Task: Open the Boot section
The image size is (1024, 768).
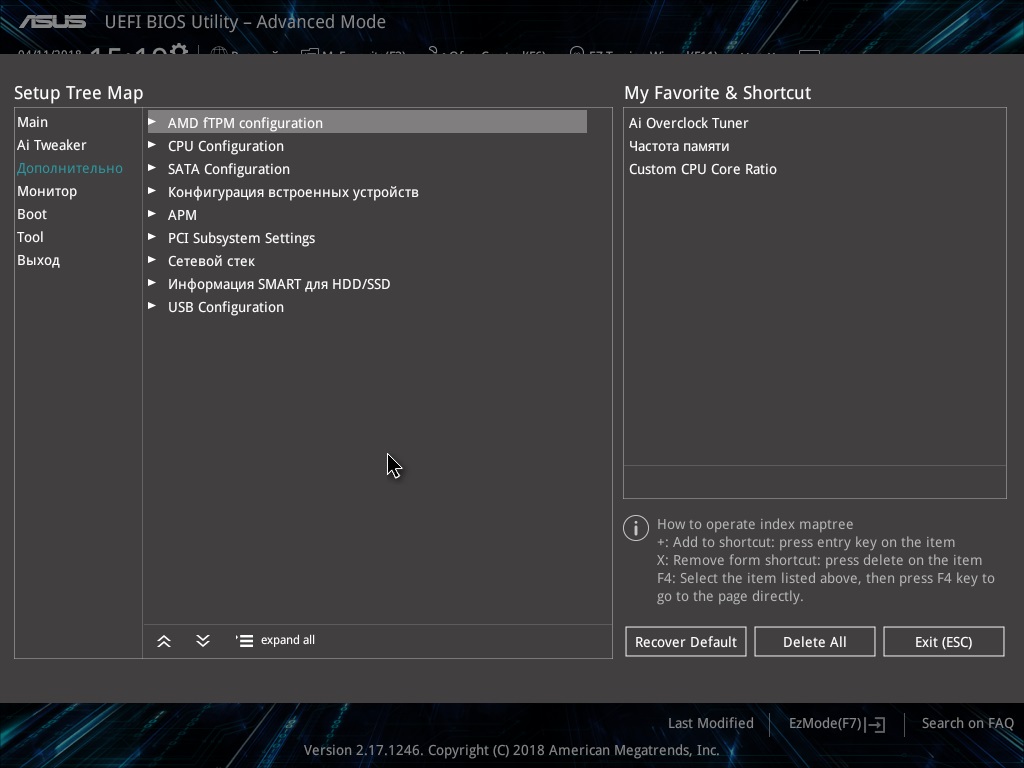Action: pyautogui.click(x=32, y=214)
